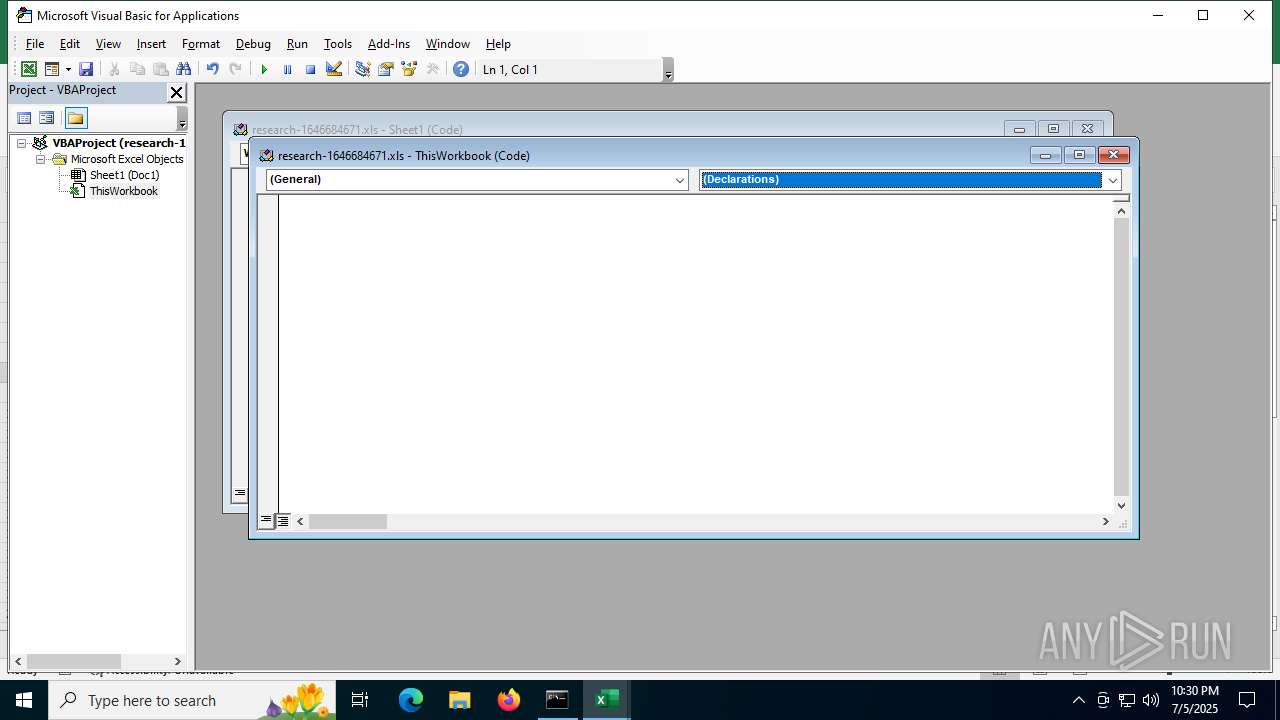The image size is (1280, 720).
Task: Switch to Excel in the taskbar
Action: click(x=606, y=700)
